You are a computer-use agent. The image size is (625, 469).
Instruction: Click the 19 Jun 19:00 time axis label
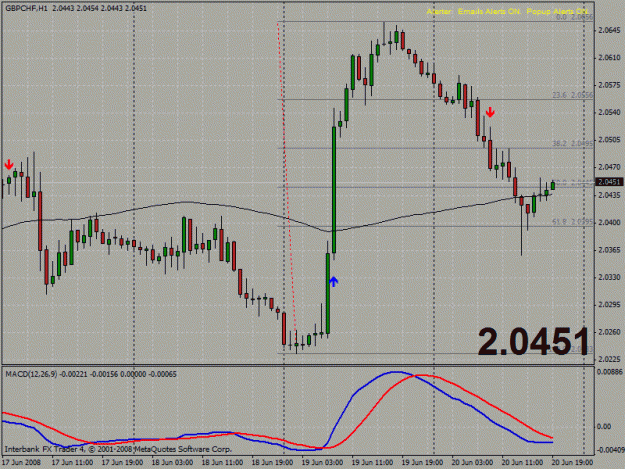(422, 463)
